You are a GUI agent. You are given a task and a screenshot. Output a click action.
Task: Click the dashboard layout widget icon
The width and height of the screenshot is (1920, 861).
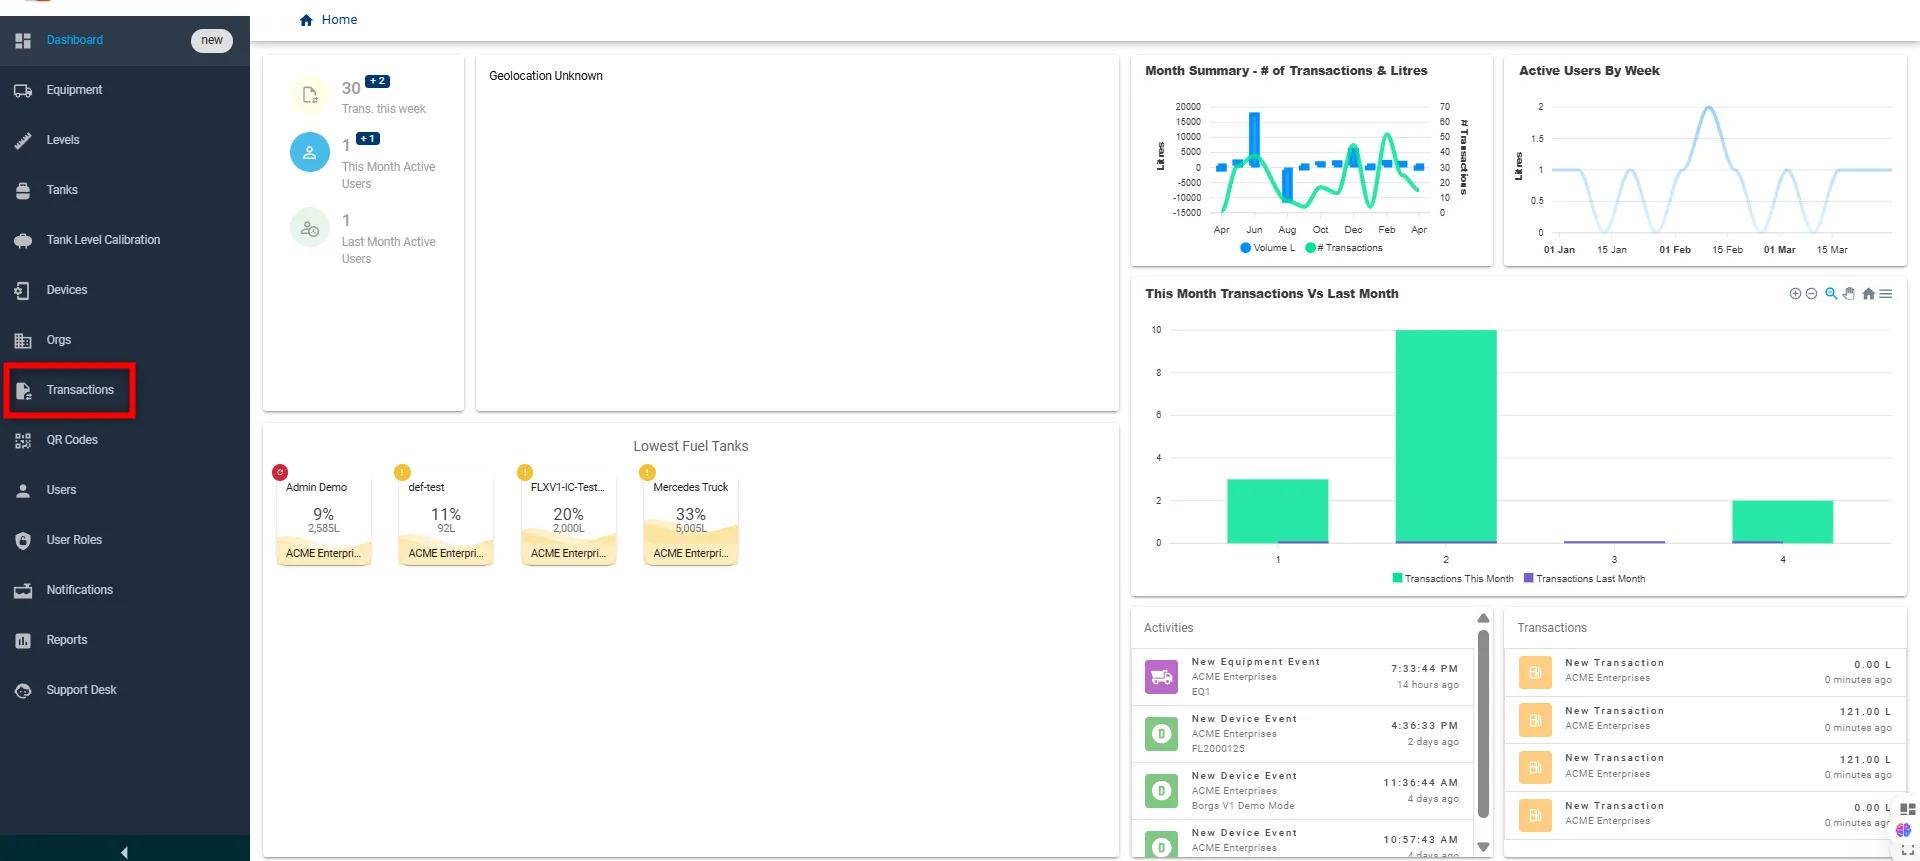click(x=1908, y=809)
